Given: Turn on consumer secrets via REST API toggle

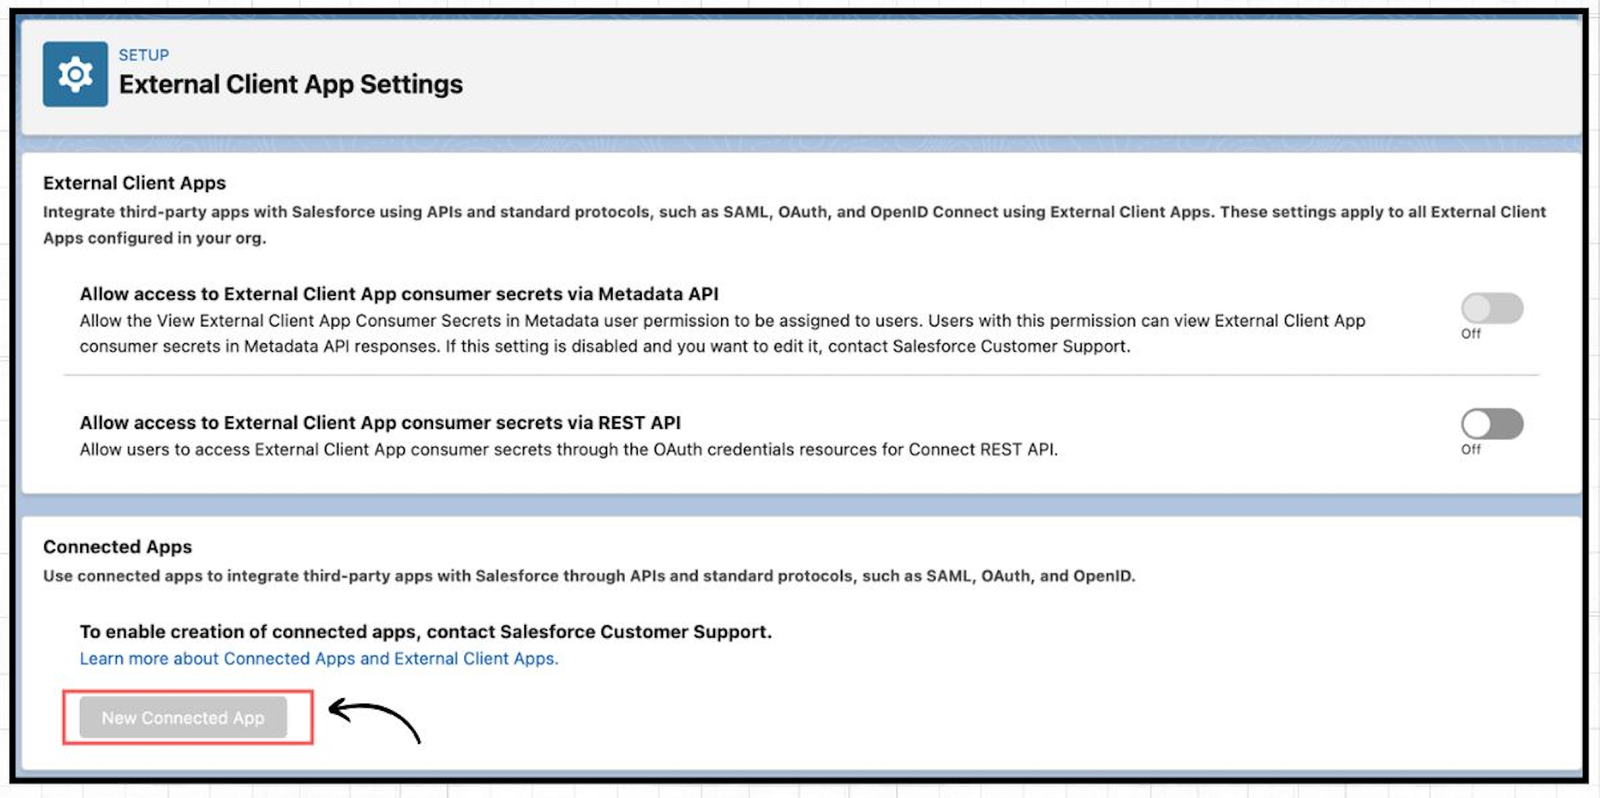Looking at the screenshot, I should [1491, 424].
